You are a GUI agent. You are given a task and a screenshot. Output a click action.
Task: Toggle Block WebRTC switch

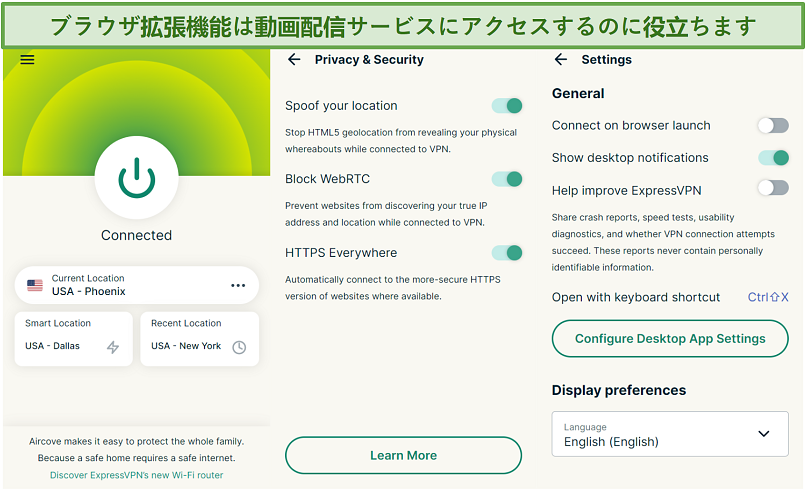[507, 179]
